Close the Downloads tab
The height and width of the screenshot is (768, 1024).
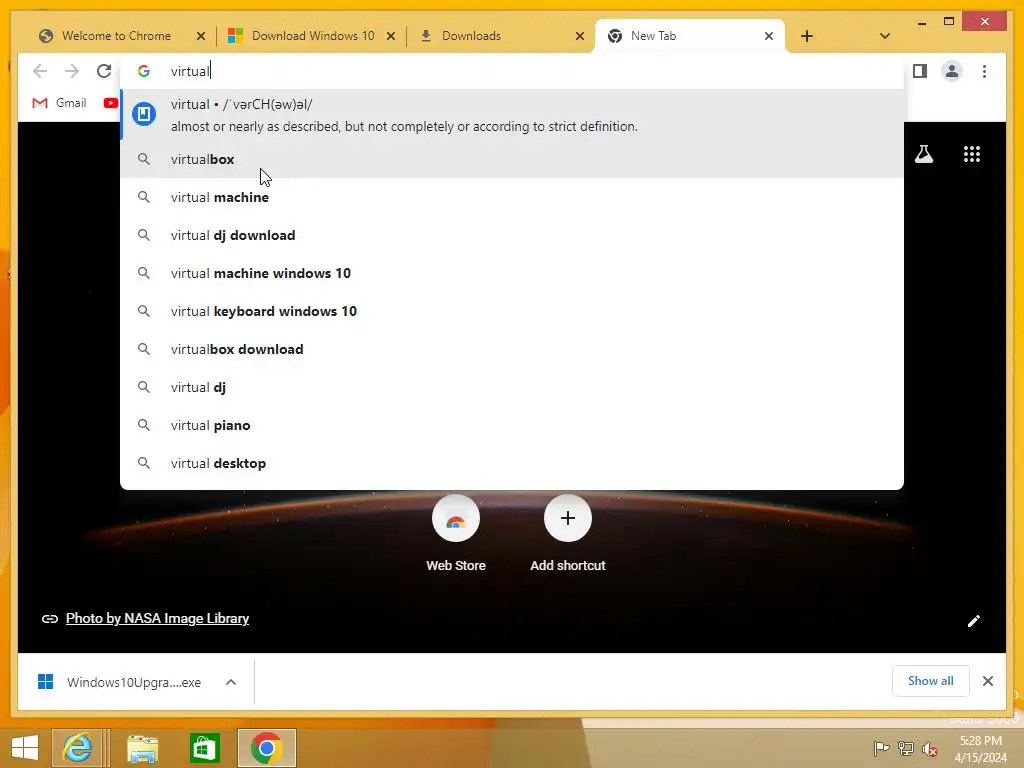tap(579, 36)
